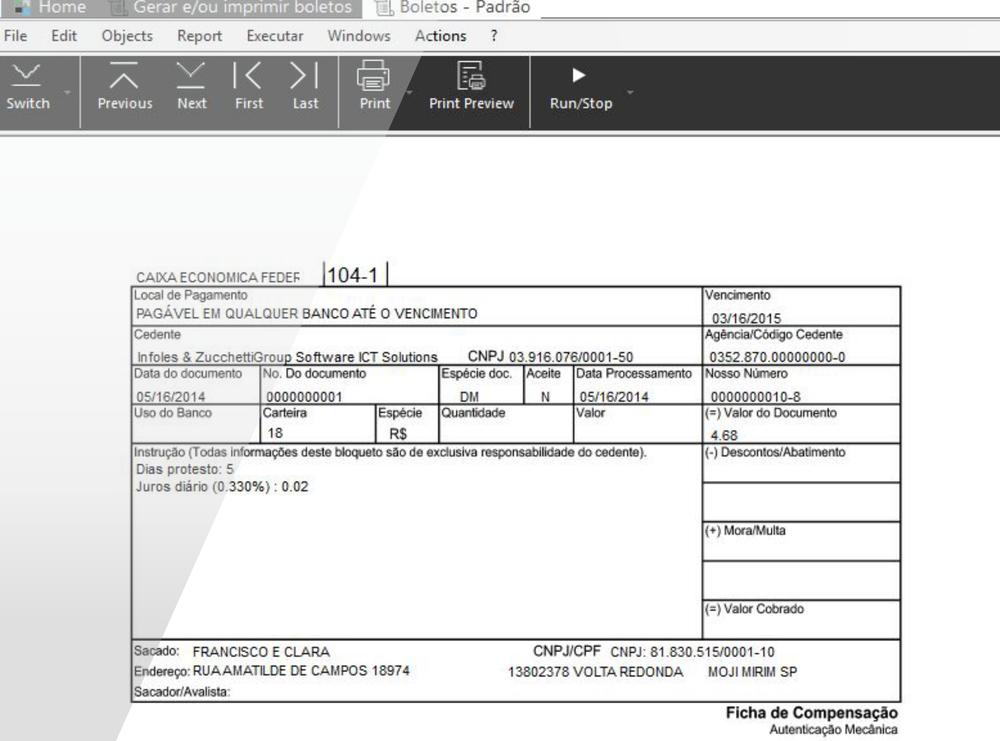The width and height of the screenshot is (1000, 741).
Task: Open the Executar menu
Action: 275,36
